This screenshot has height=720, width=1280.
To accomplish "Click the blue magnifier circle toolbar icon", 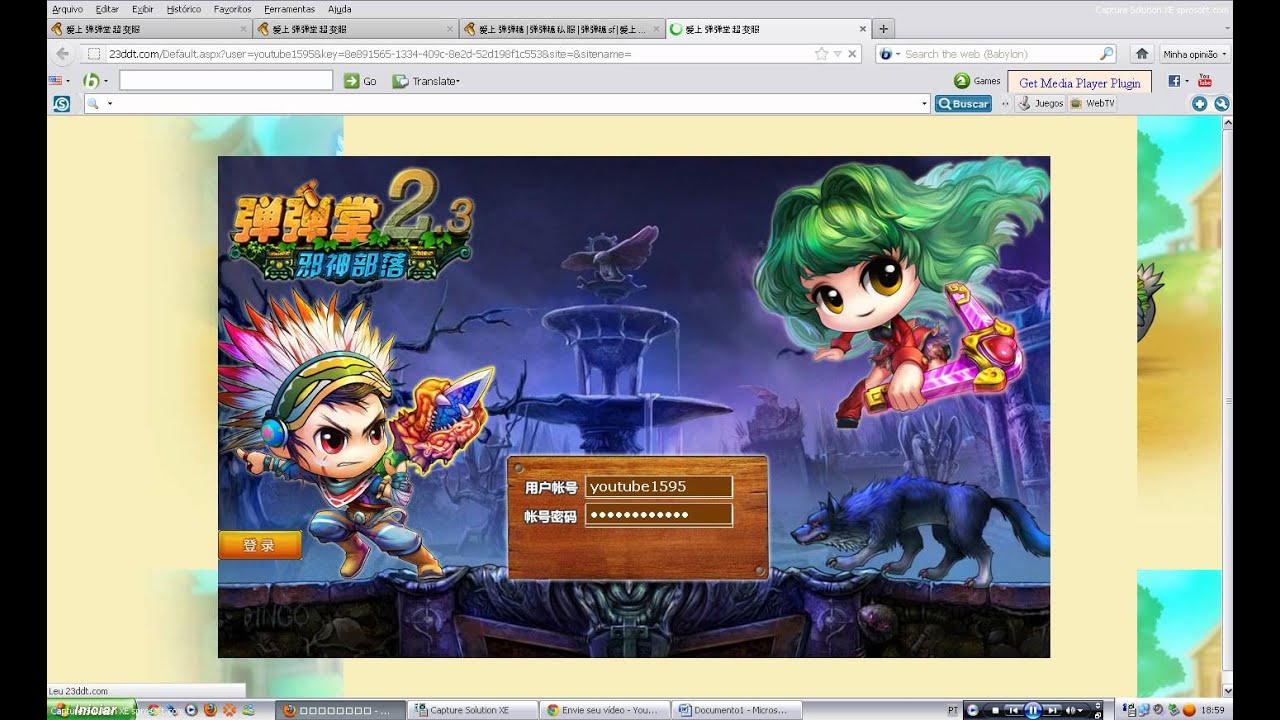I will 1220,103.
